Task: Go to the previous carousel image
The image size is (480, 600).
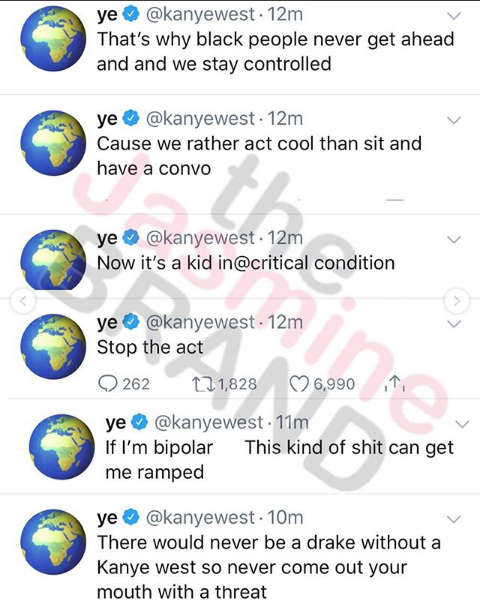Action: (x=23, y=301)
